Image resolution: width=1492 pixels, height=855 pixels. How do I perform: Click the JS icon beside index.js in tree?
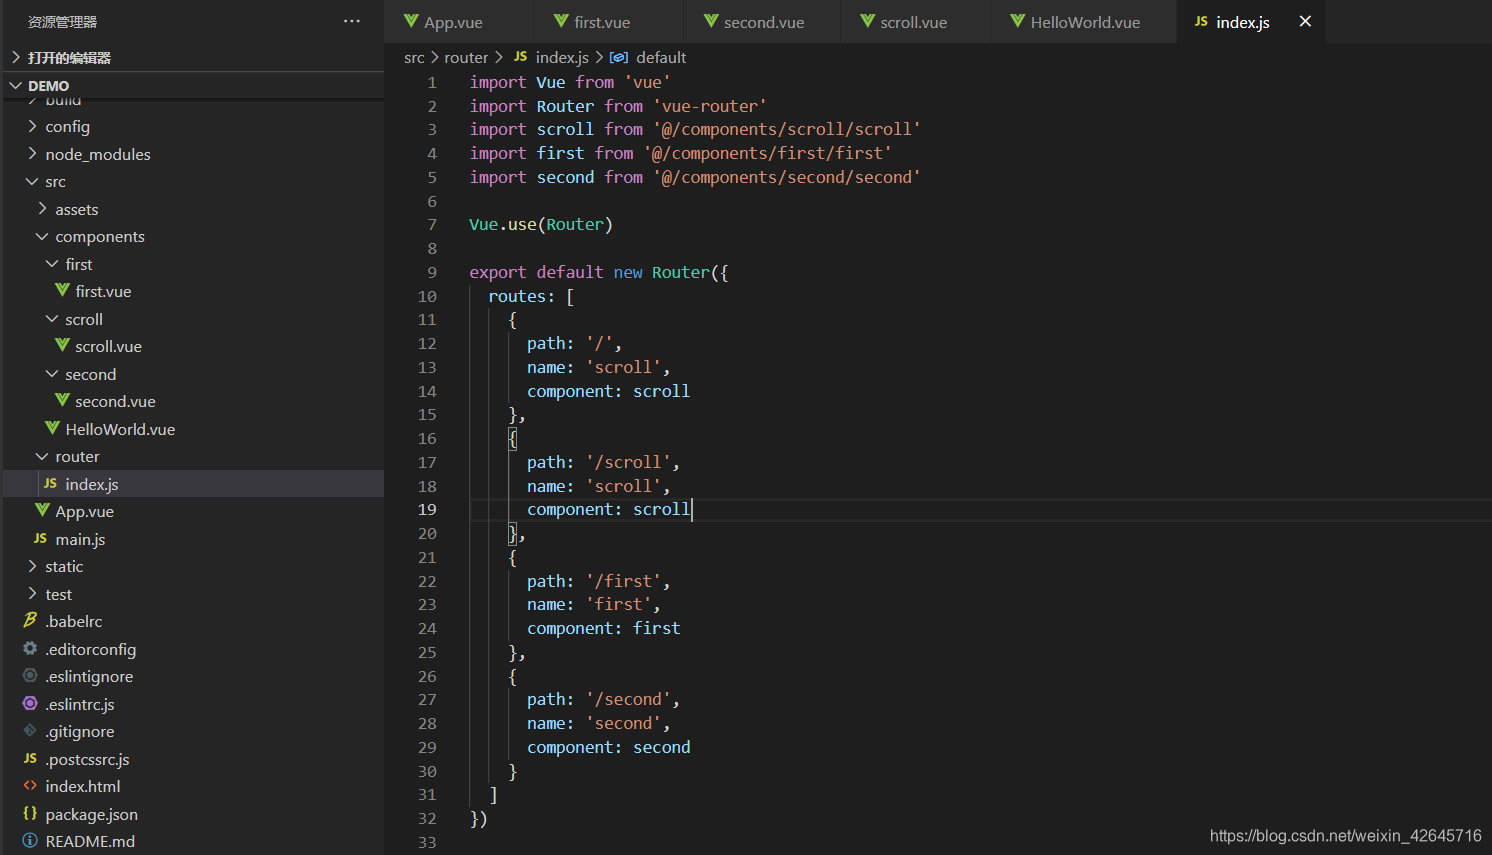pyautogui.click(x=51, y=483)
